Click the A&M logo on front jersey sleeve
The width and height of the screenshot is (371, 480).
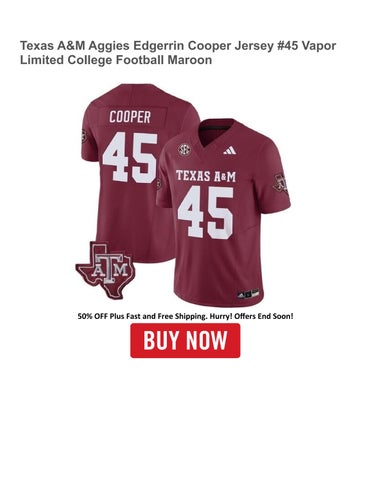(281, 184)
